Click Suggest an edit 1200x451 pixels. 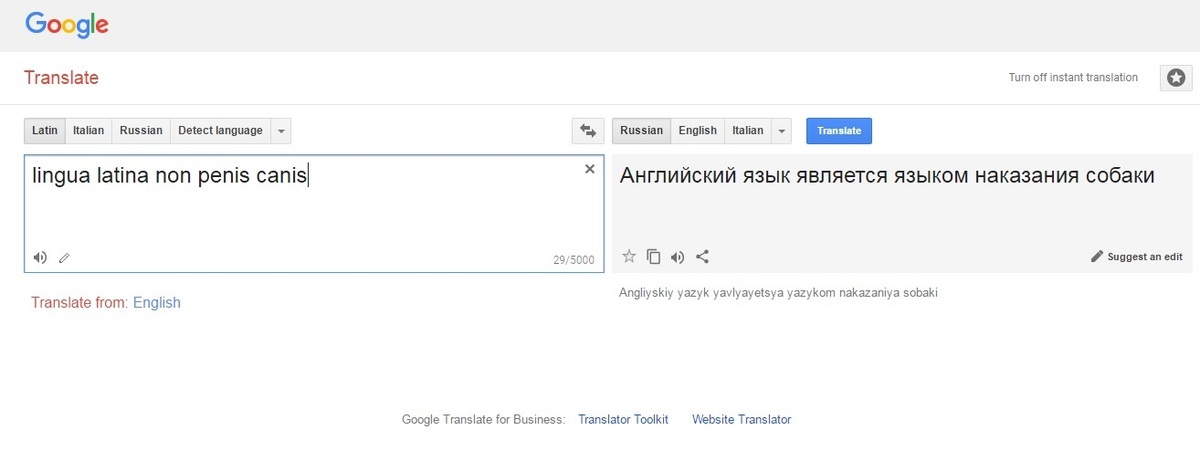(x=1137, y=257)
